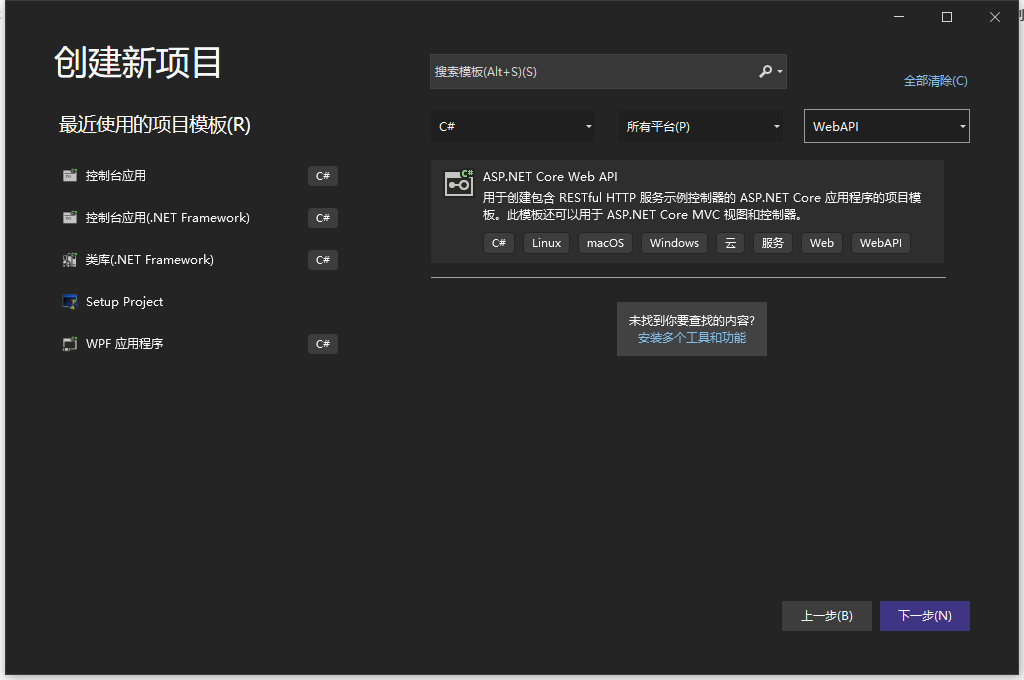Select the ASP.NET Core Web API title
The height and width of the screenshot is (680, 1024).
coord(550,176)
